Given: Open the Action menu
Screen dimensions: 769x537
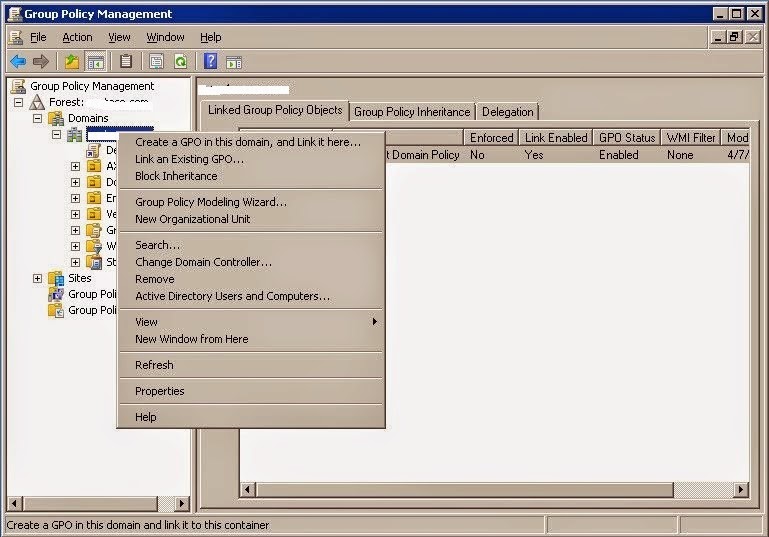Looking at the screenshot, I should 77,37.
